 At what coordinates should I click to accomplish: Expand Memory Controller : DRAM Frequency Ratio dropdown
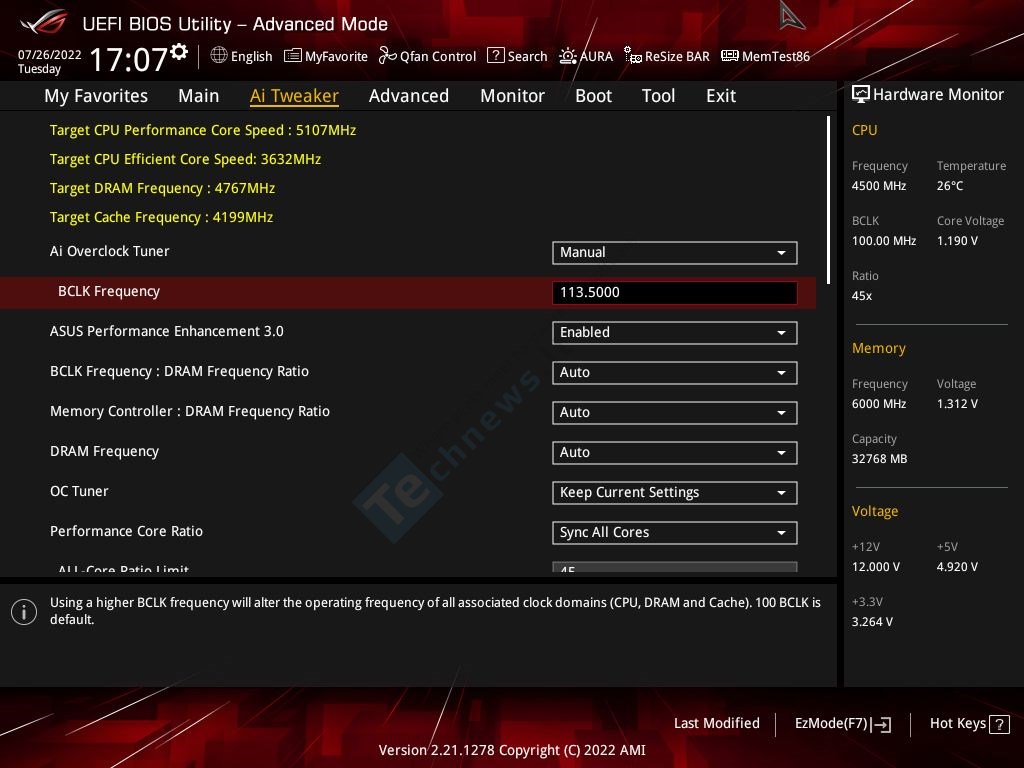[675, 413]
